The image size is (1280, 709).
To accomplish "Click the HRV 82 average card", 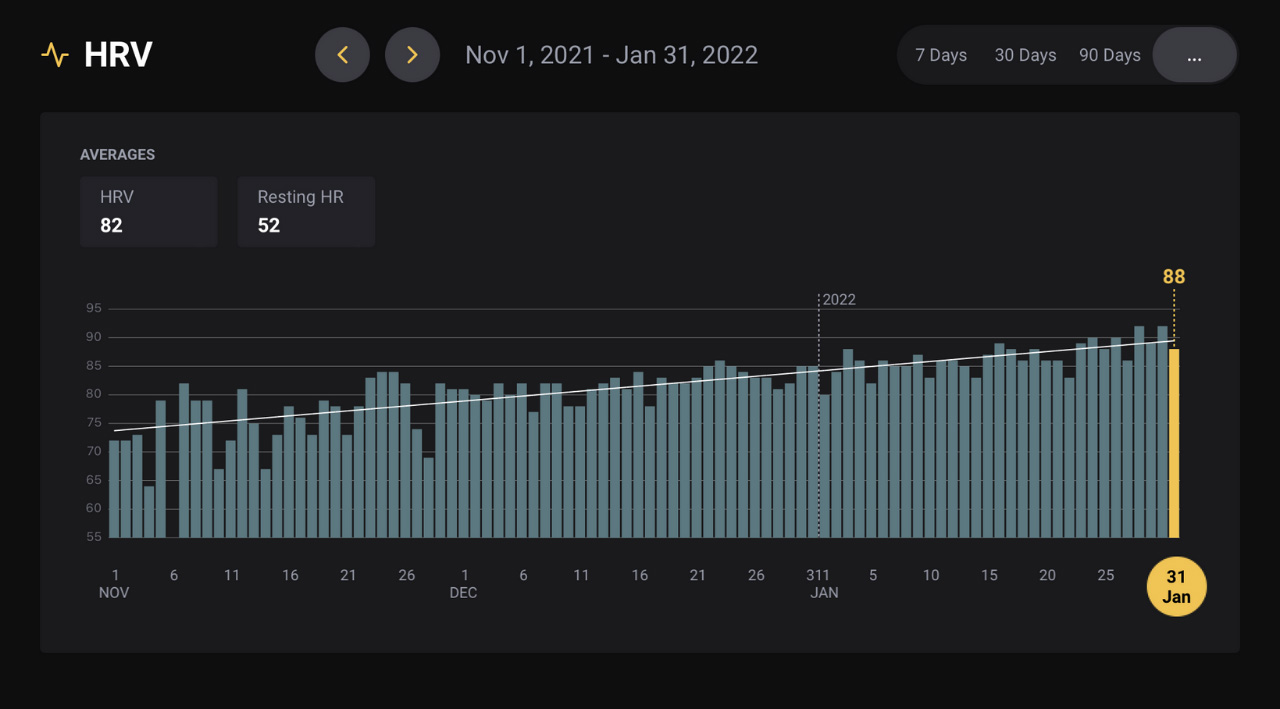I will [148, 211].
